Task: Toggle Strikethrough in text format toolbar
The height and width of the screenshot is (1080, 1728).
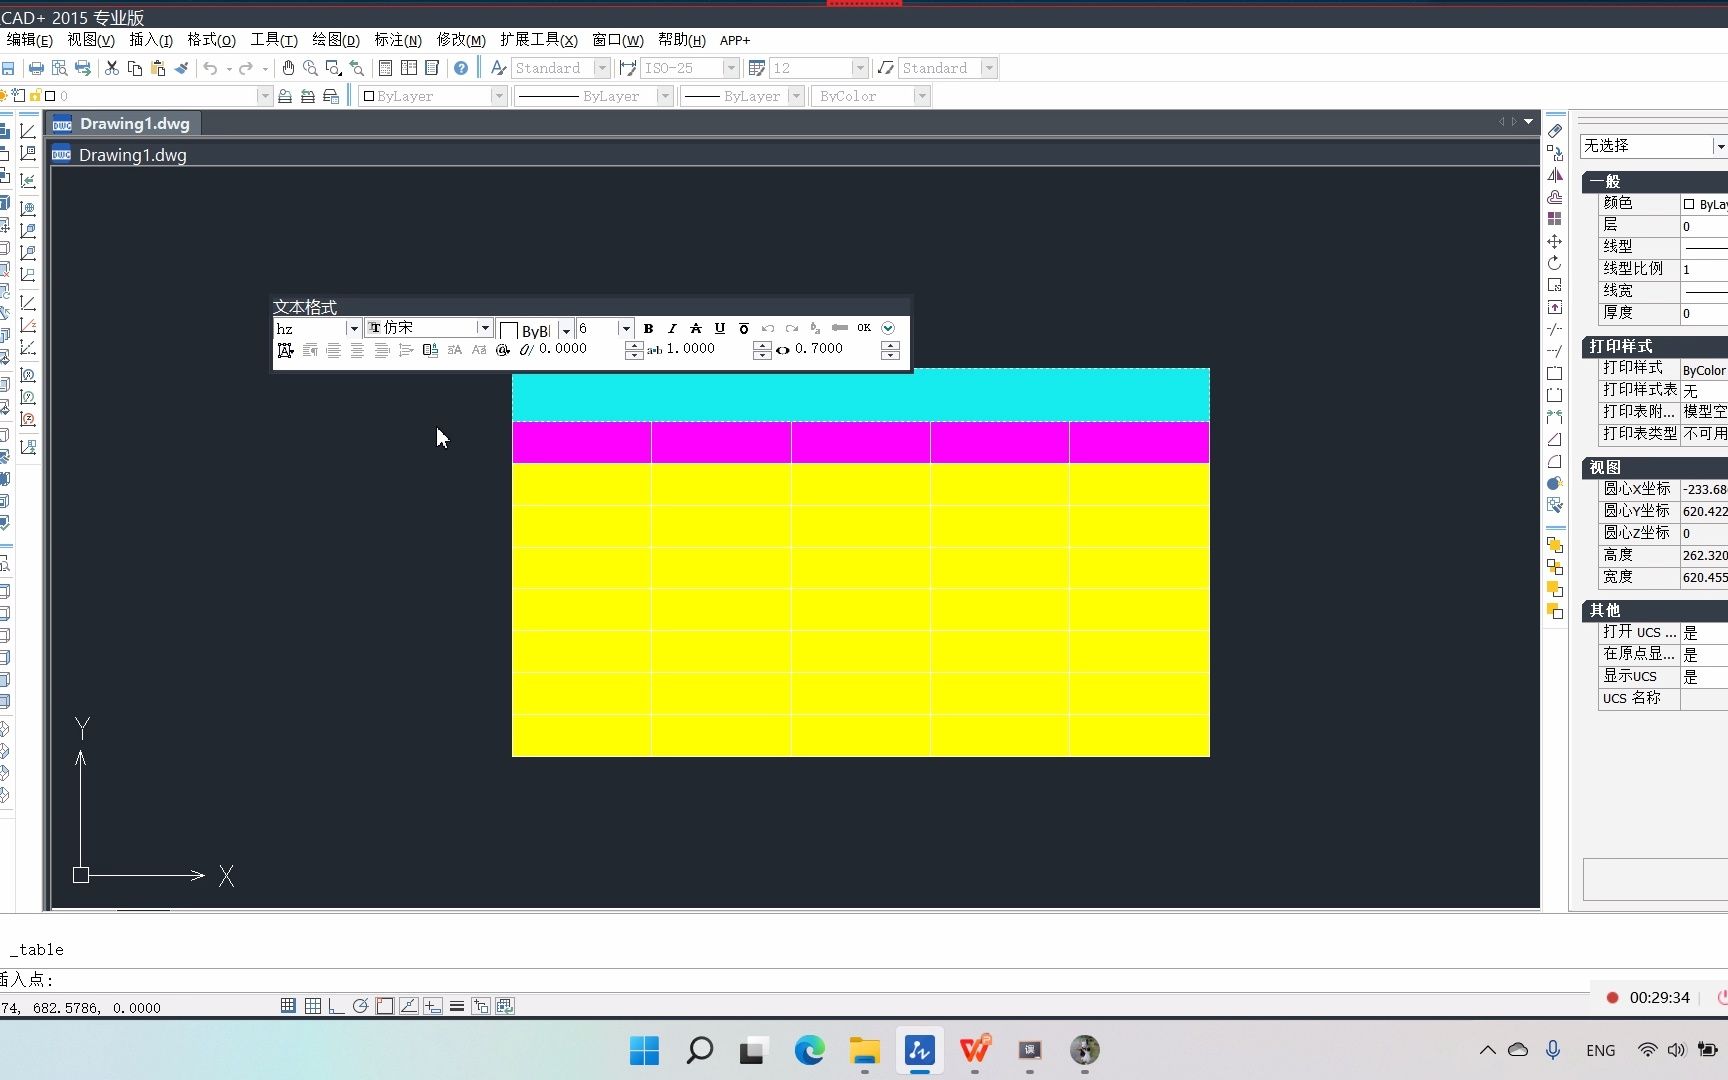Action: click(696, 328)
